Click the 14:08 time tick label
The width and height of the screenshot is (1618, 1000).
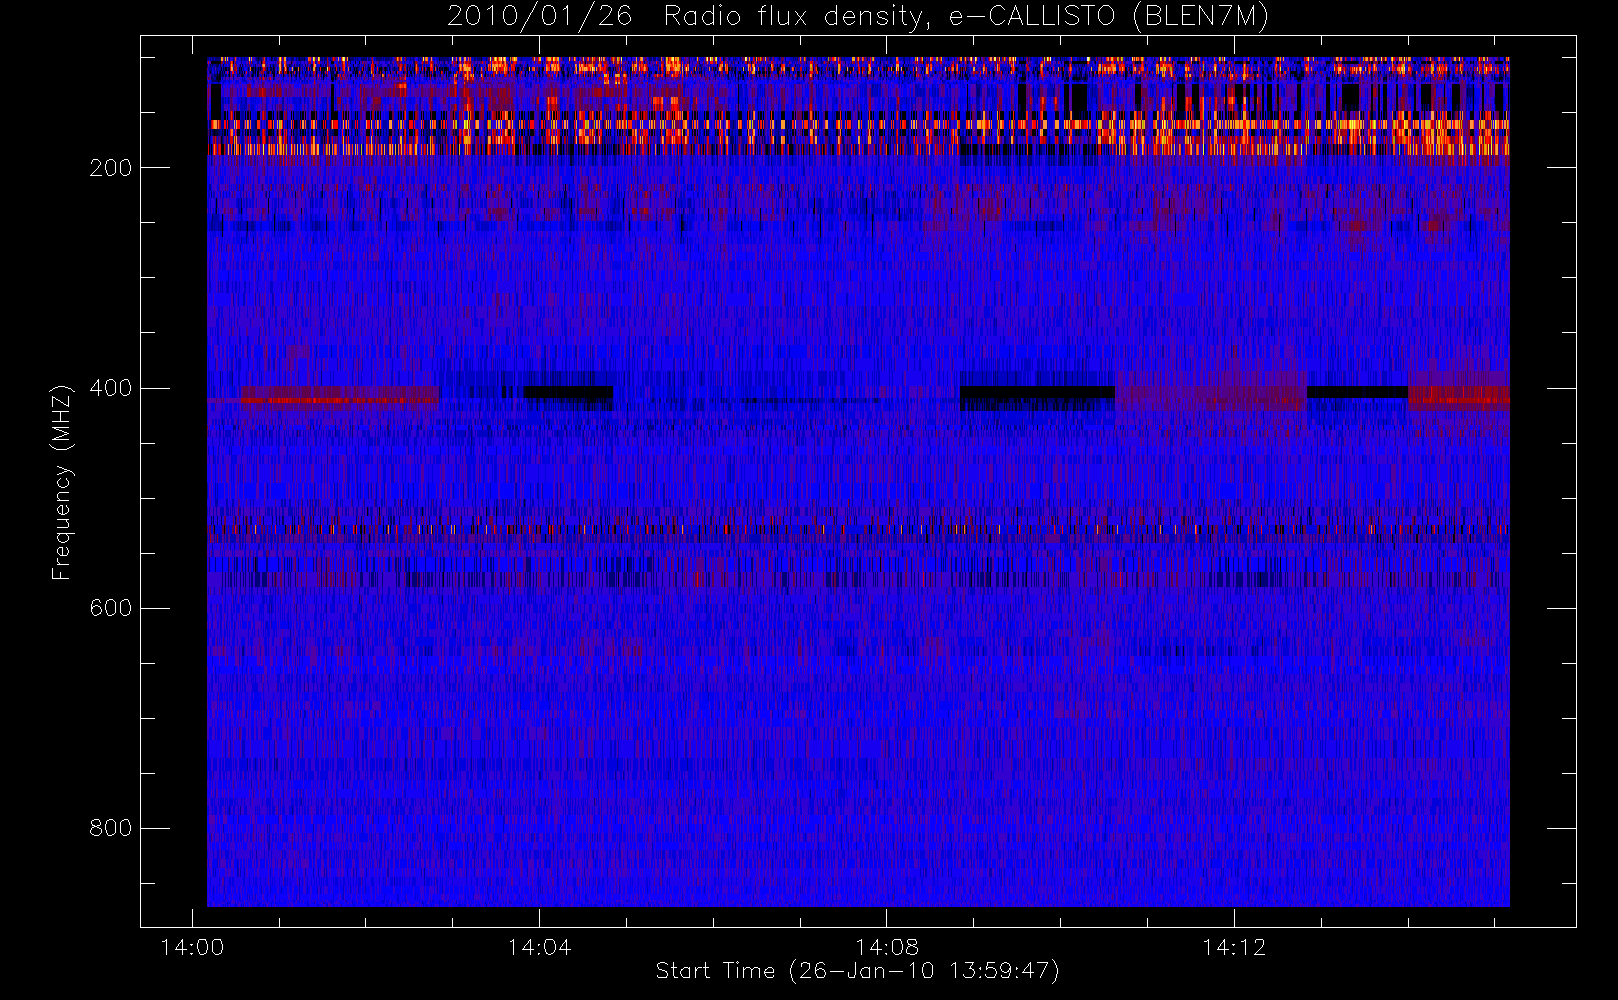pos(886,947)
